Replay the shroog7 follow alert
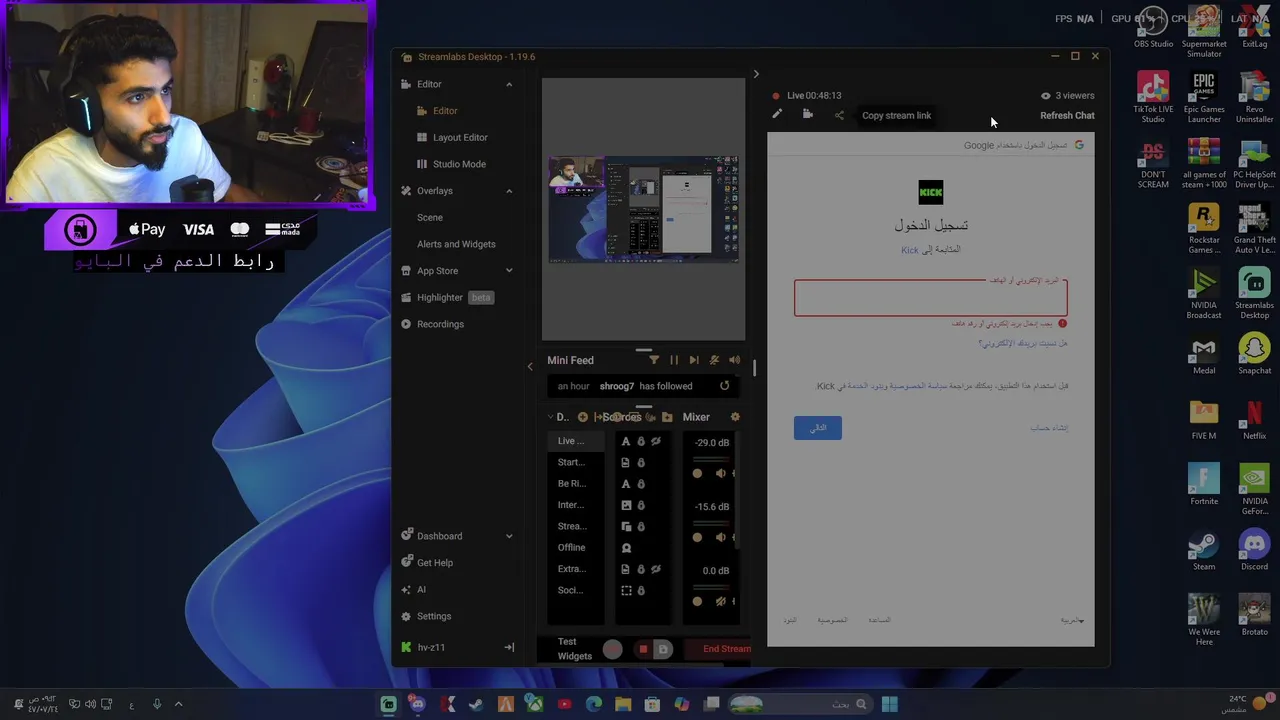 (x=724, y=386)
